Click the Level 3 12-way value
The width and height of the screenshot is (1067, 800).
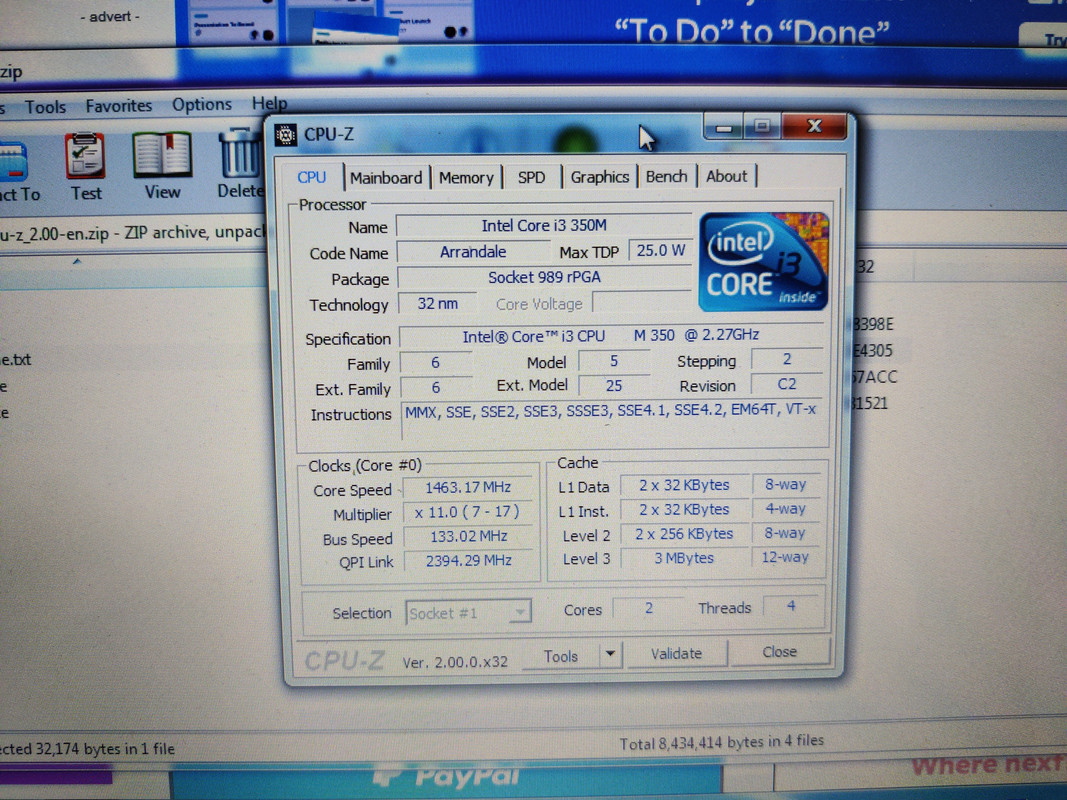785,558
